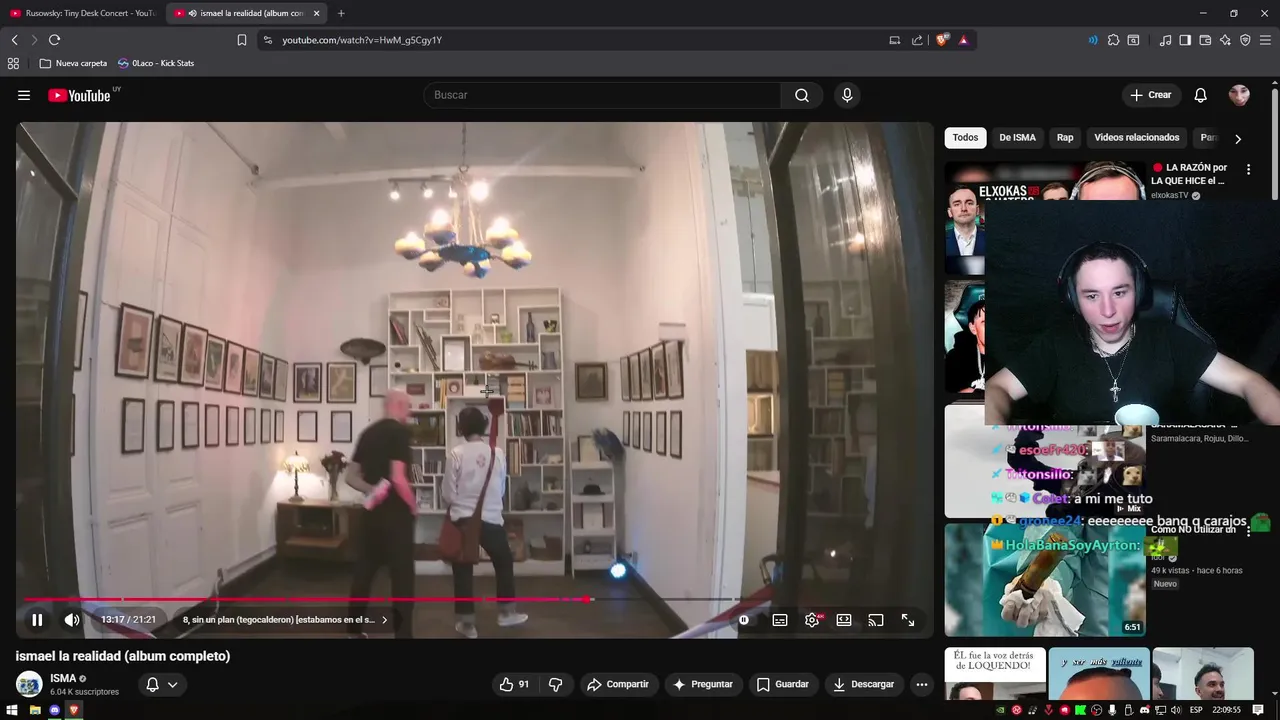Open the notifications bell in YouTube header

pos(1201,95)
